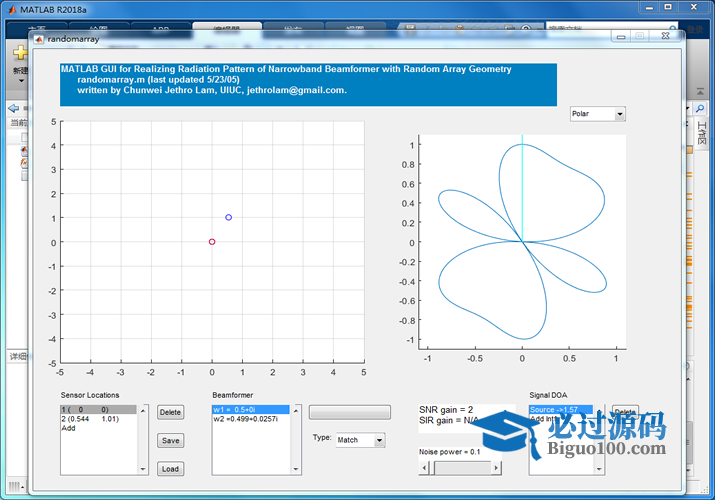The height and width of the screenshot is (500, 715).
Task: Select sensor entry '2 (0.544 1.01)'
Action: pyautogui.click(x=98, y=418)
